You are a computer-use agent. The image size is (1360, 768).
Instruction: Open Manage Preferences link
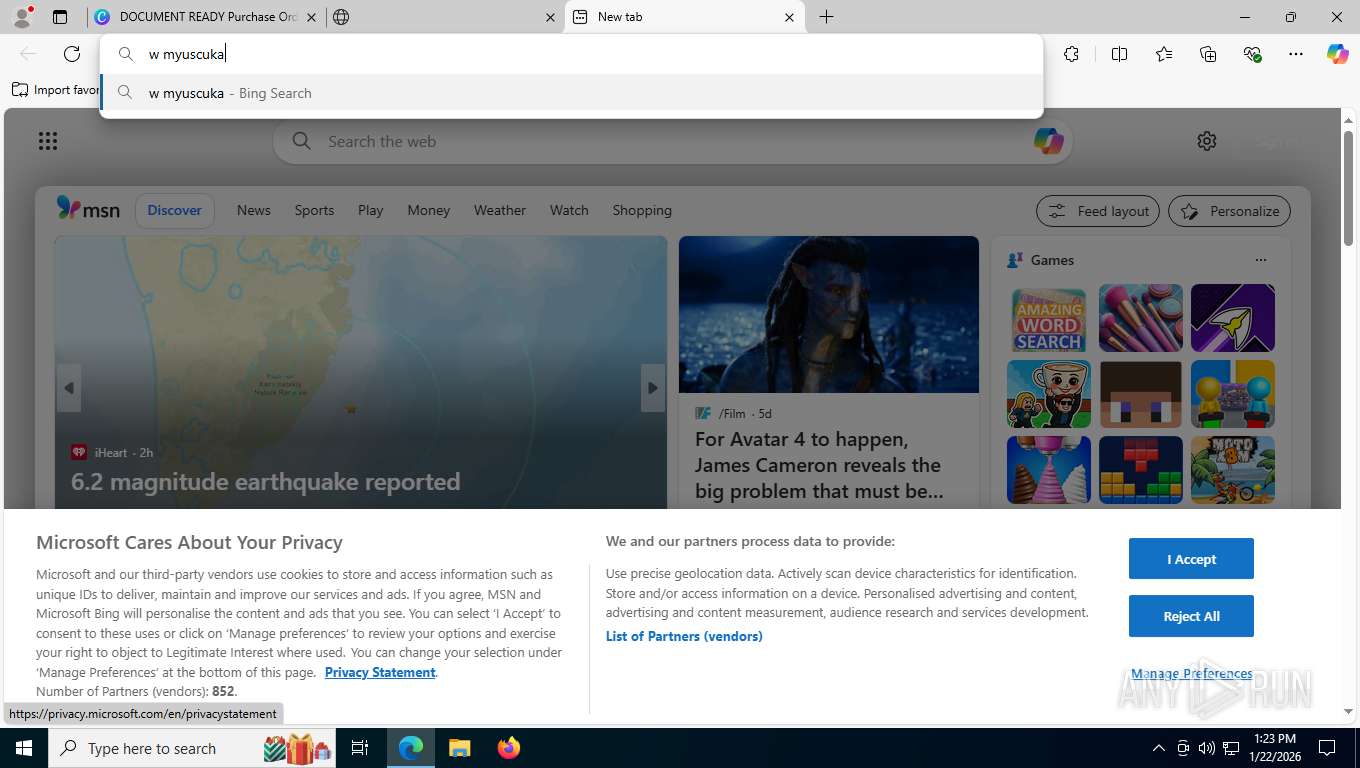pos(1191,673)
